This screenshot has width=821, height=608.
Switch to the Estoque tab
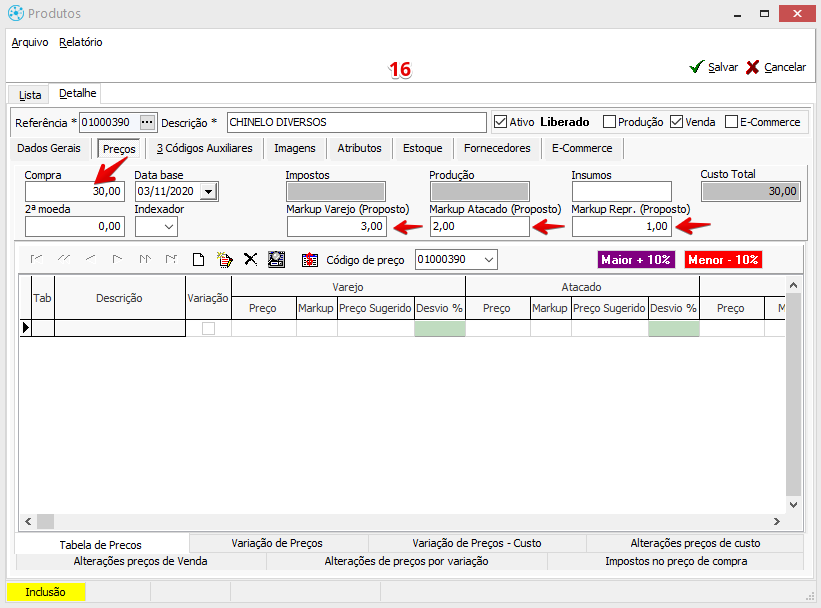[x=422, y=148]
